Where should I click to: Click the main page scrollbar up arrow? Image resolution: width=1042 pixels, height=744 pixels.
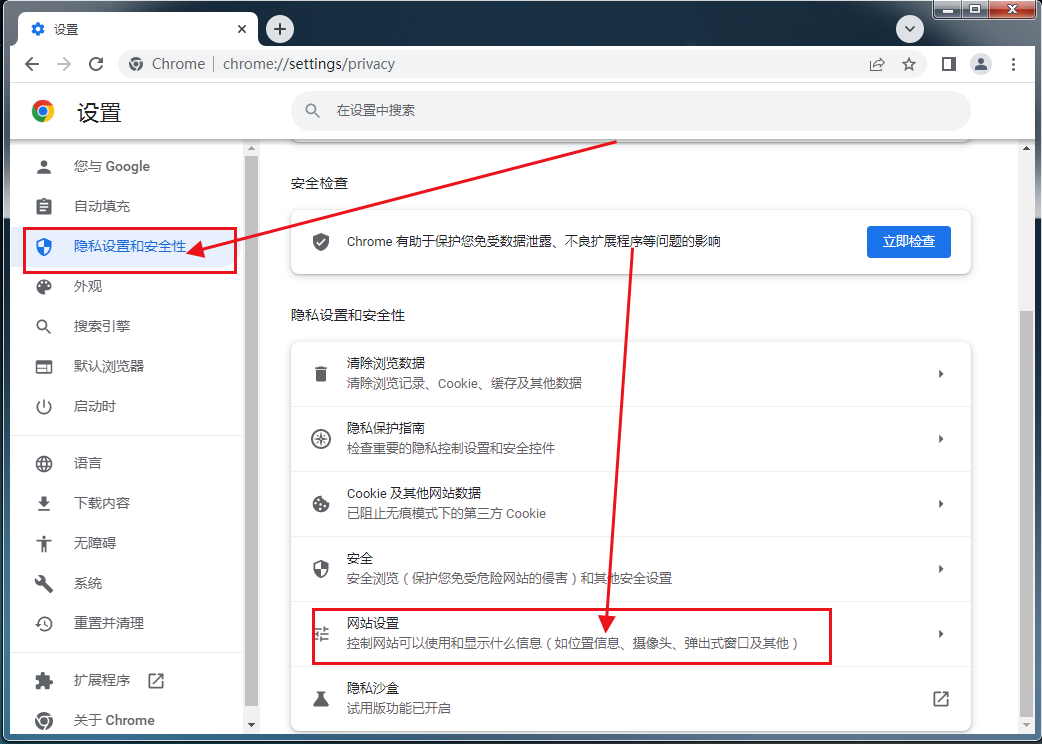coord(1026,148)
